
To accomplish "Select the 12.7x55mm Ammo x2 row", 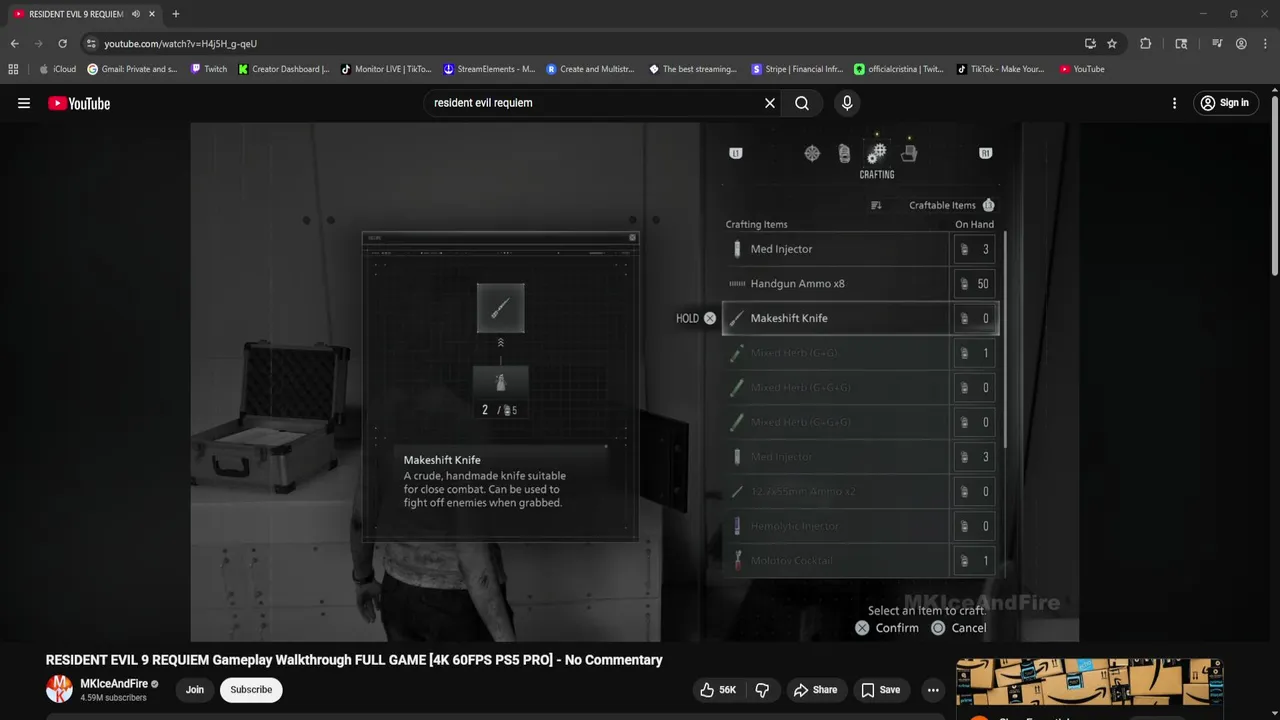I will point(860,491).
